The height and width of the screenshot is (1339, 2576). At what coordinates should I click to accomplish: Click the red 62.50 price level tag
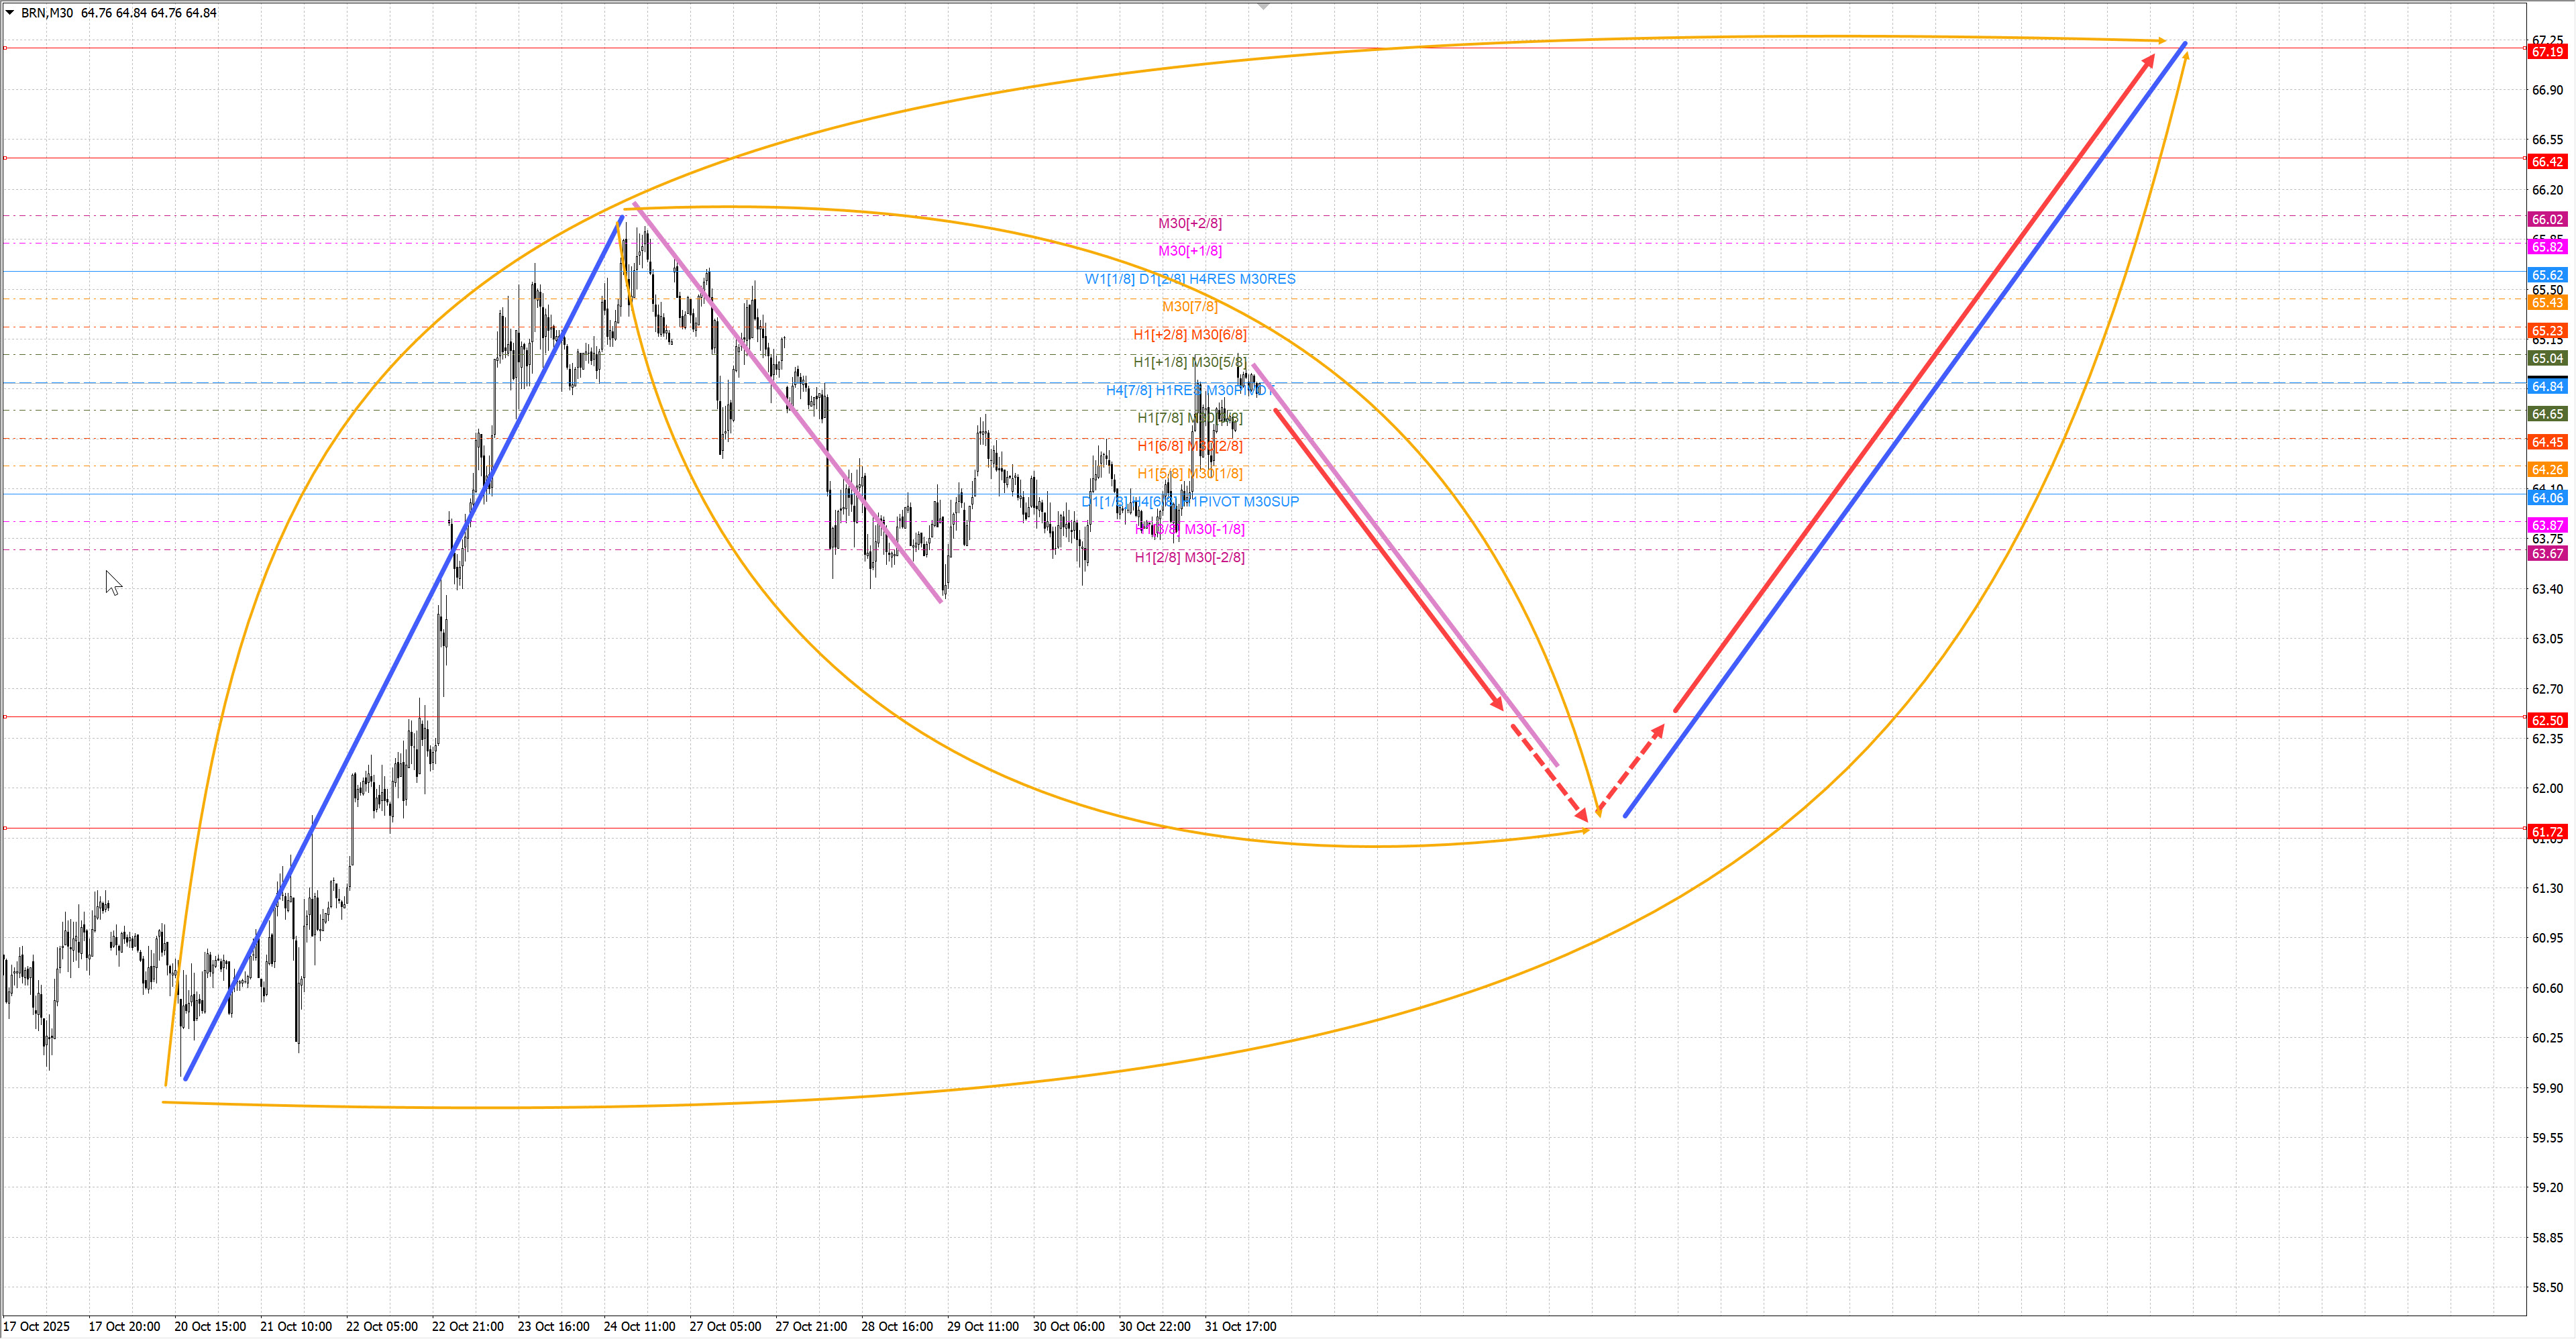click(2547, 721)
